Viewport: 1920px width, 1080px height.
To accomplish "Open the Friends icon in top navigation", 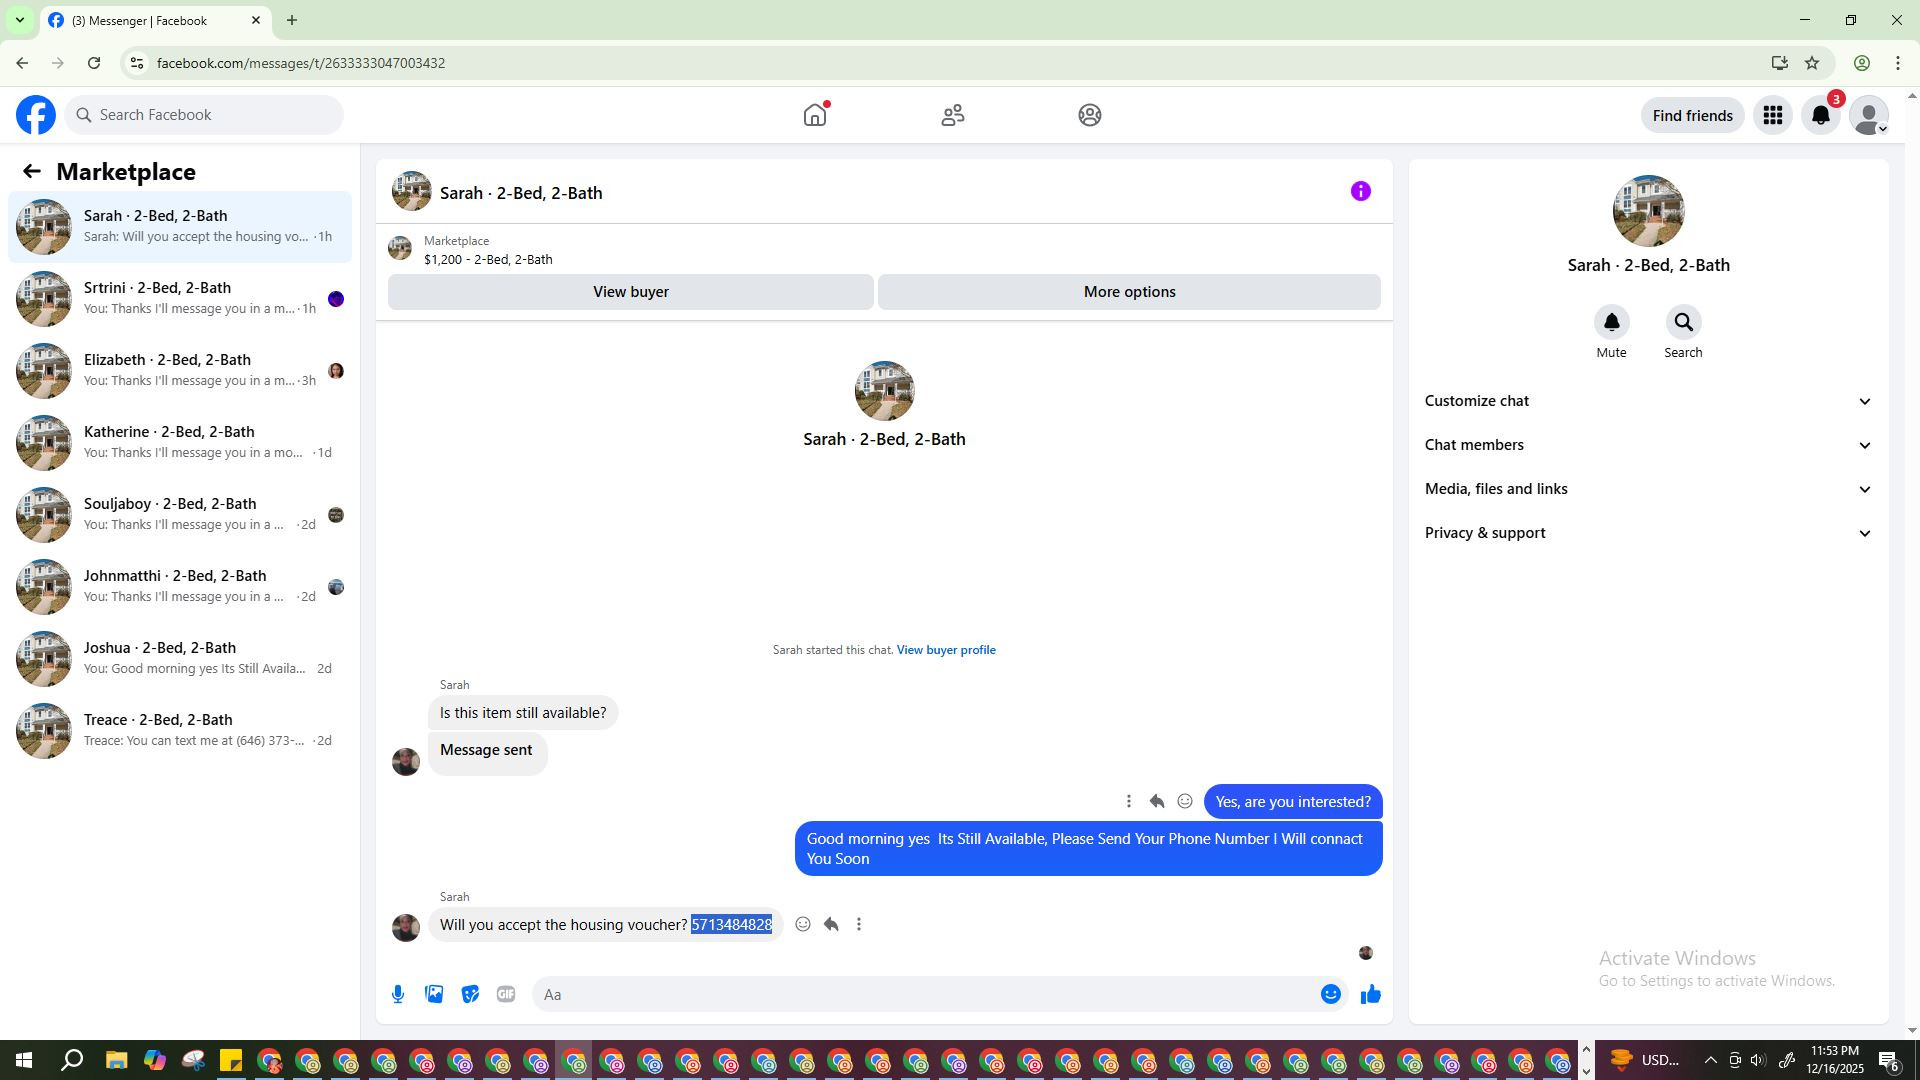I will [x=953, y=115].
